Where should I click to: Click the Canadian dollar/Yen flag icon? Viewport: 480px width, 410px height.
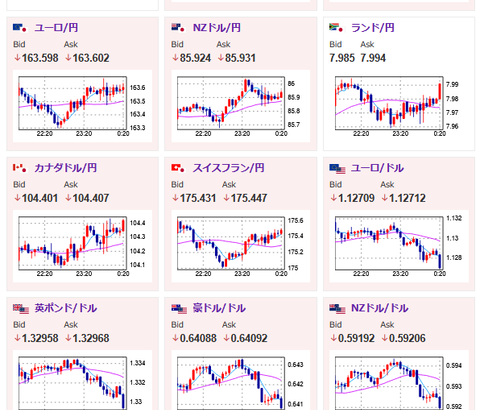(20, 168)
